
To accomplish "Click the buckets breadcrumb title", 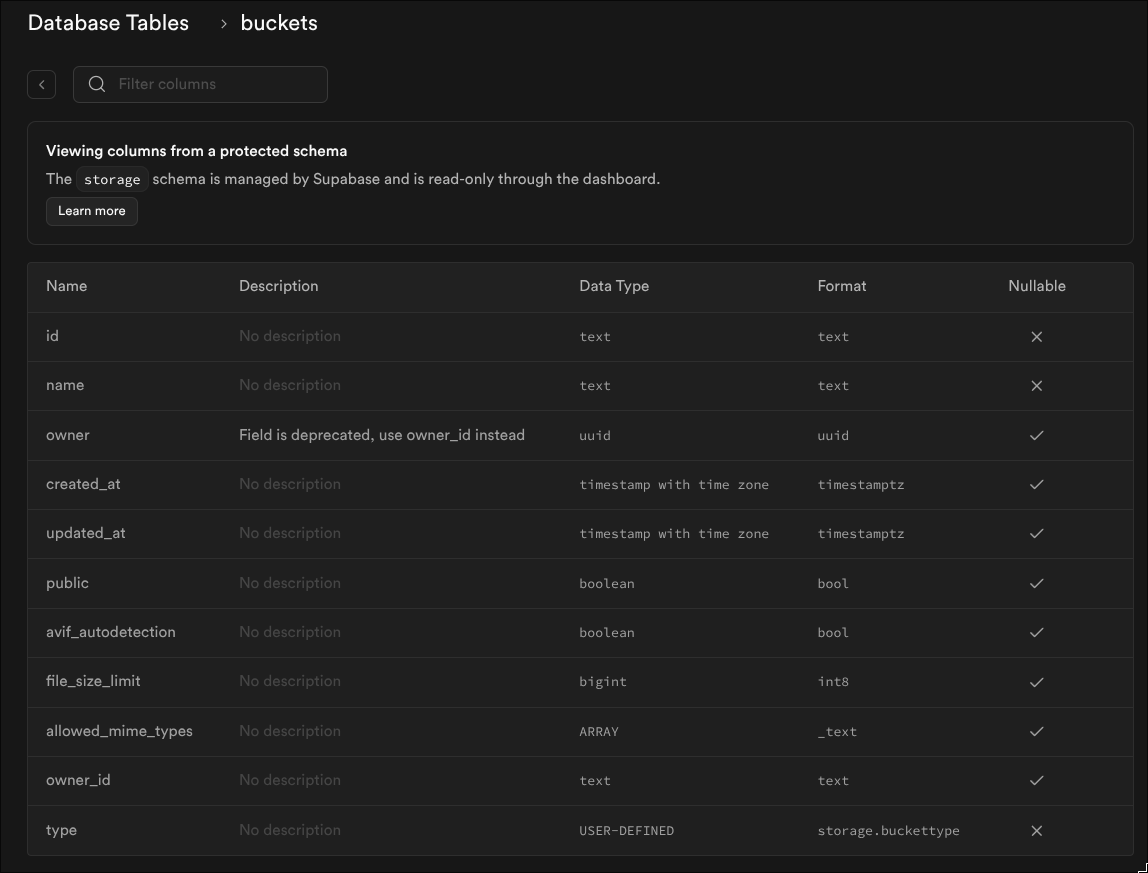I will pos(279,23).
